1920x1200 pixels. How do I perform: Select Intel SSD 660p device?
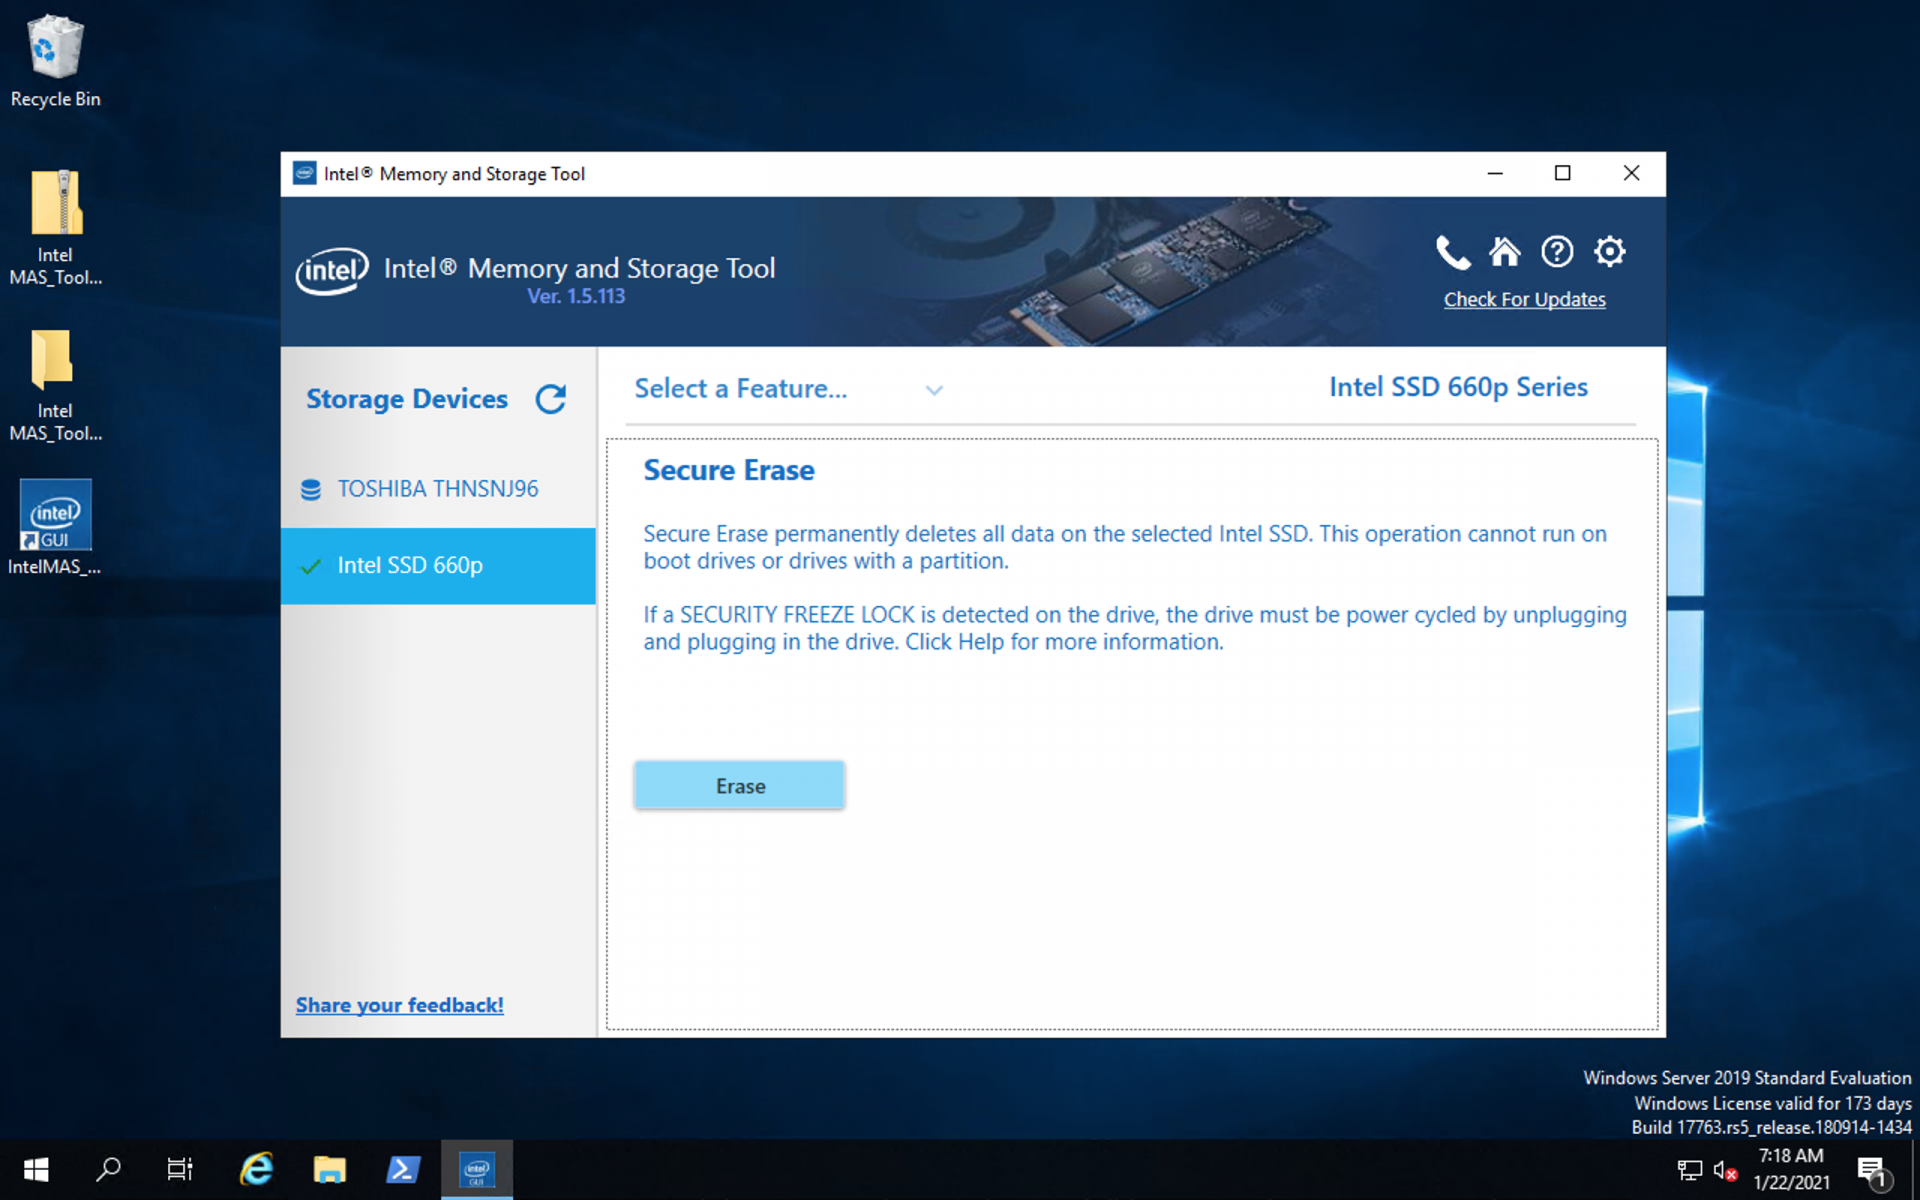click(x=438, y=566)
